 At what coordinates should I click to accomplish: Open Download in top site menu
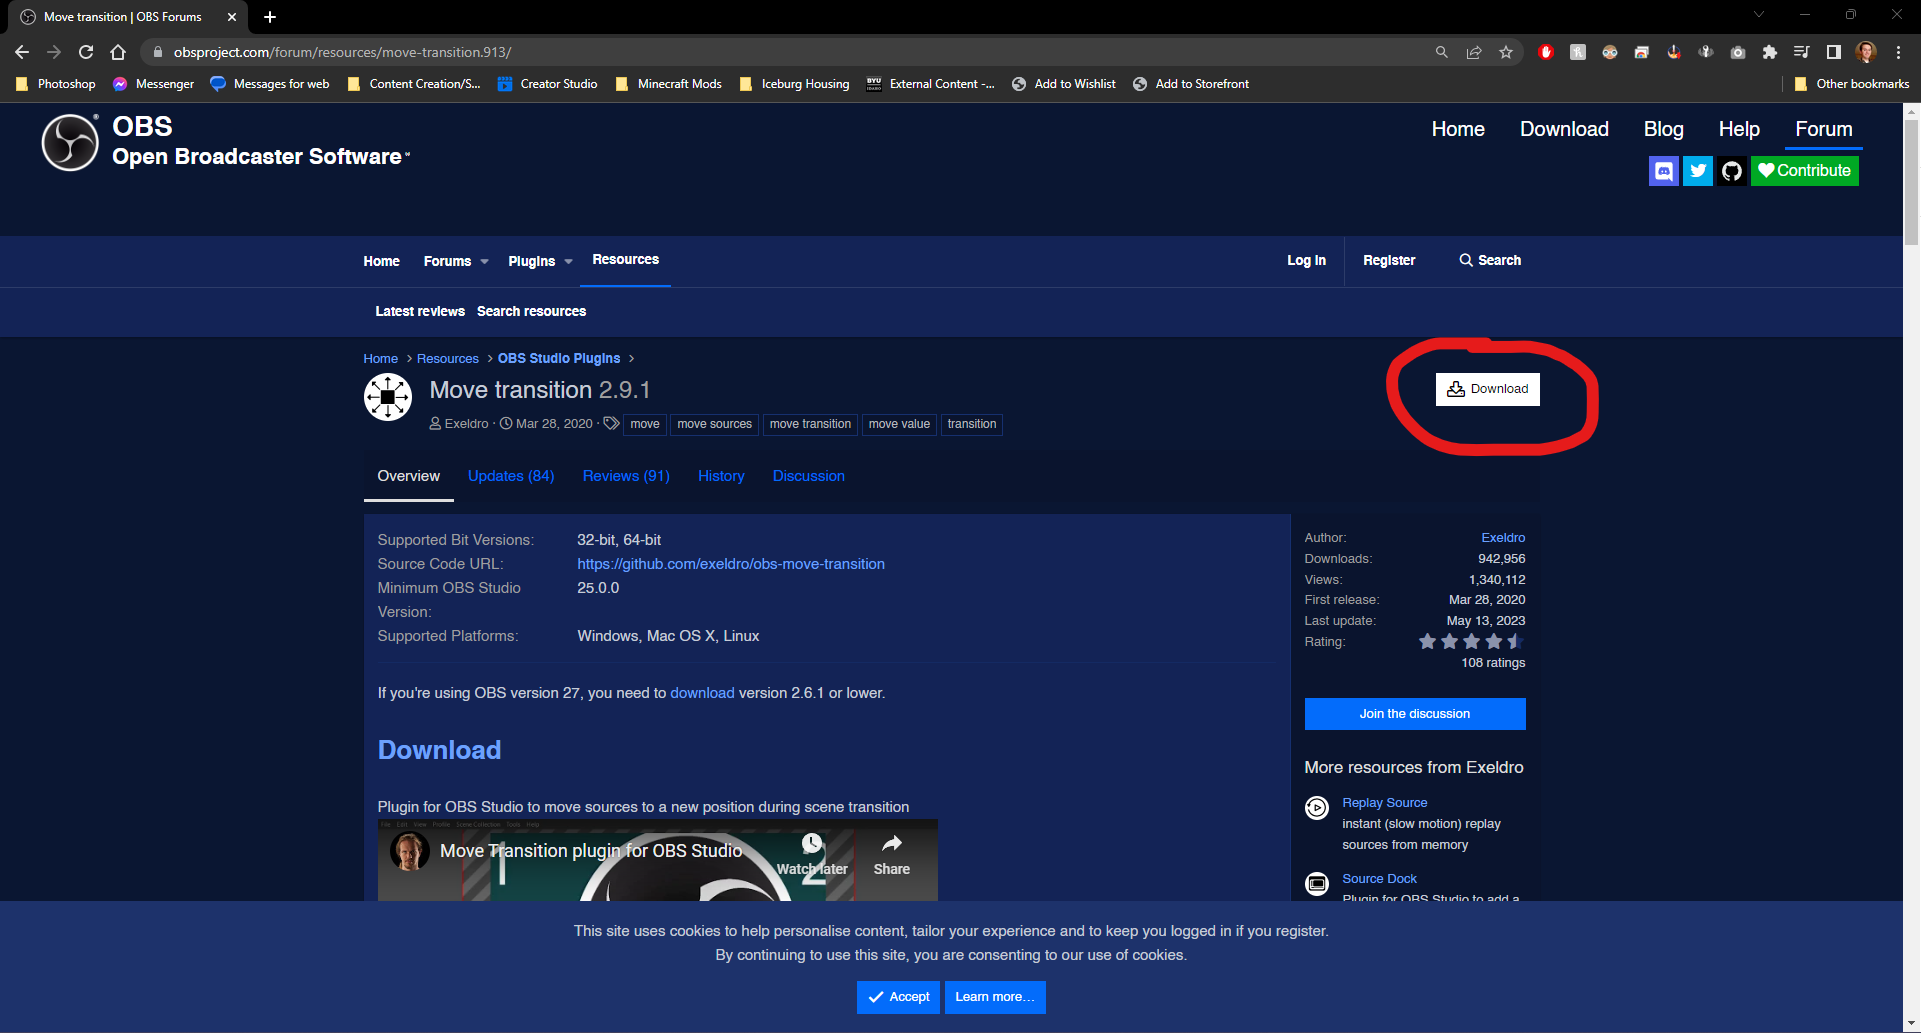1564,129
